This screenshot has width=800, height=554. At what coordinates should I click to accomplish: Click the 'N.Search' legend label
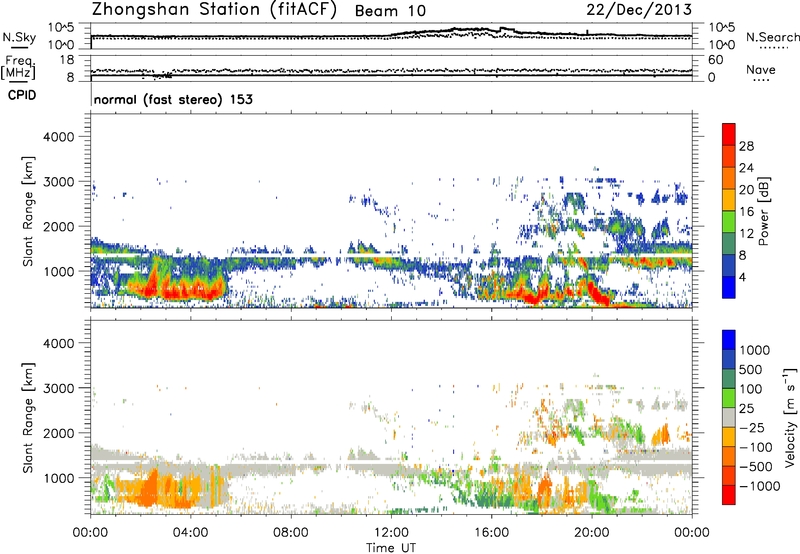point(772,37)
